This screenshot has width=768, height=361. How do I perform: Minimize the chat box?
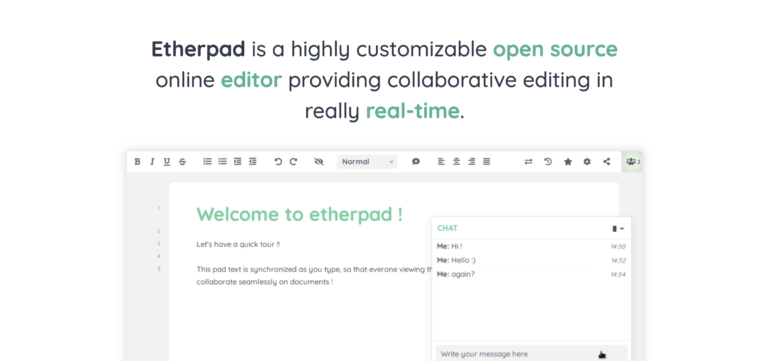pyautogui.click(x=622, y=229)
